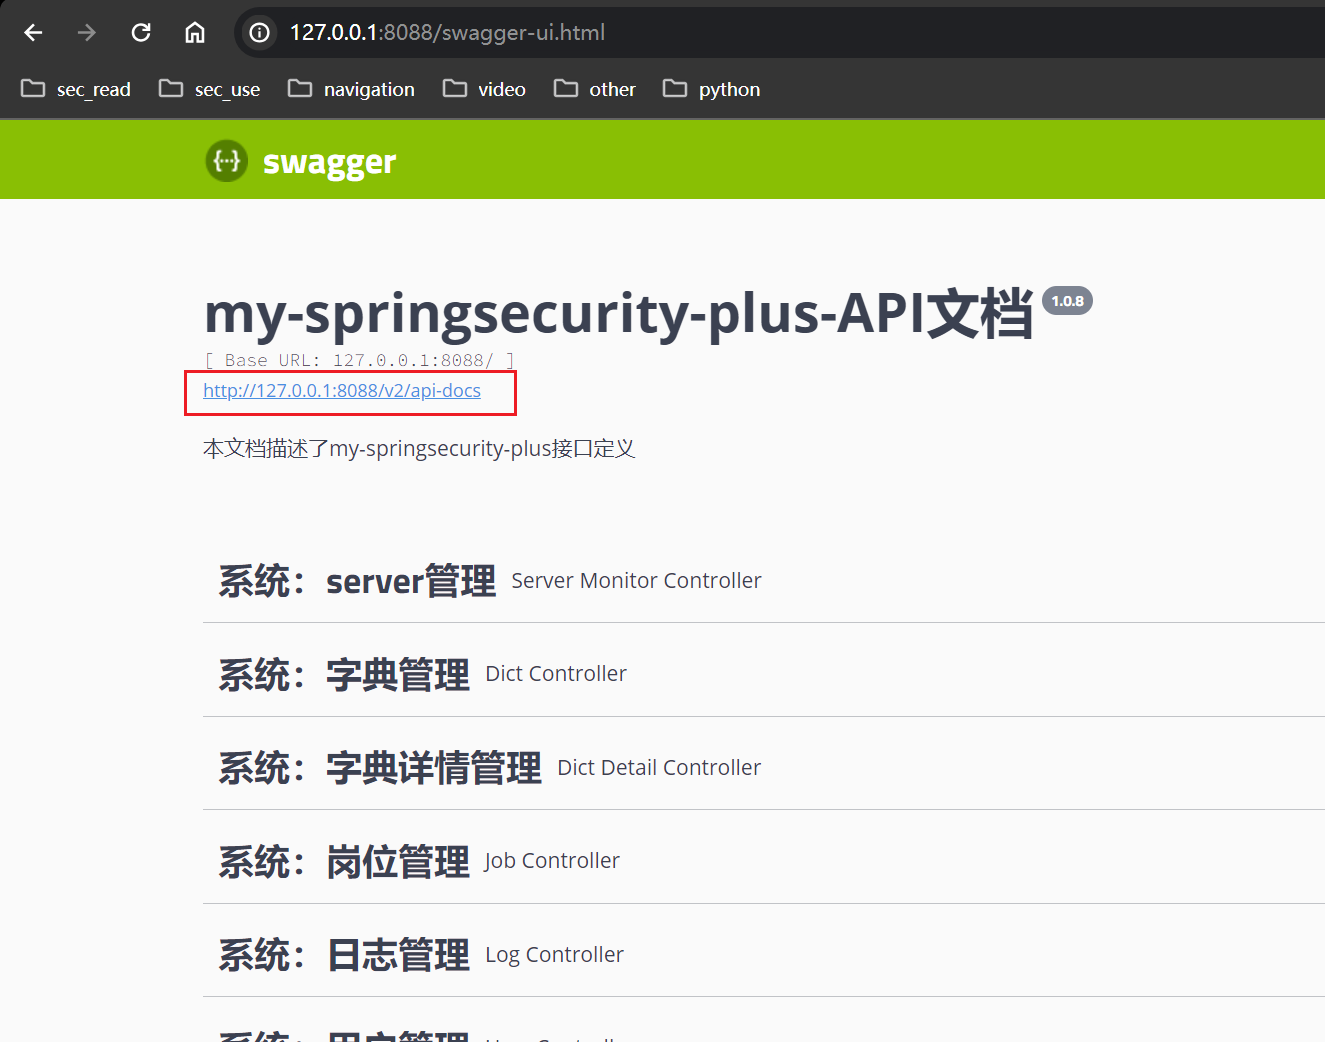Click the my-springsecurity-plus-API文档 title

[x=618, y=314]
